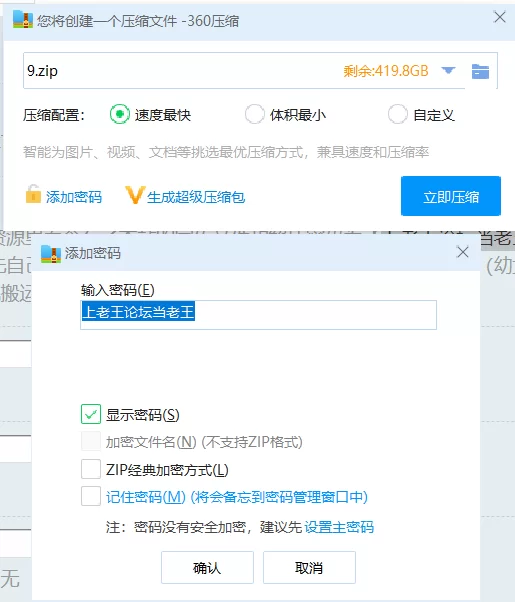Select the 速度最快 radio option
This screenshot has height=602, width=515.
[119, 114]
